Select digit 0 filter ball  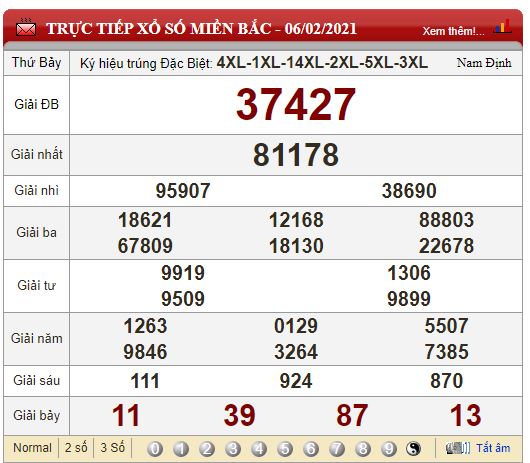click(x=155, y=449)
